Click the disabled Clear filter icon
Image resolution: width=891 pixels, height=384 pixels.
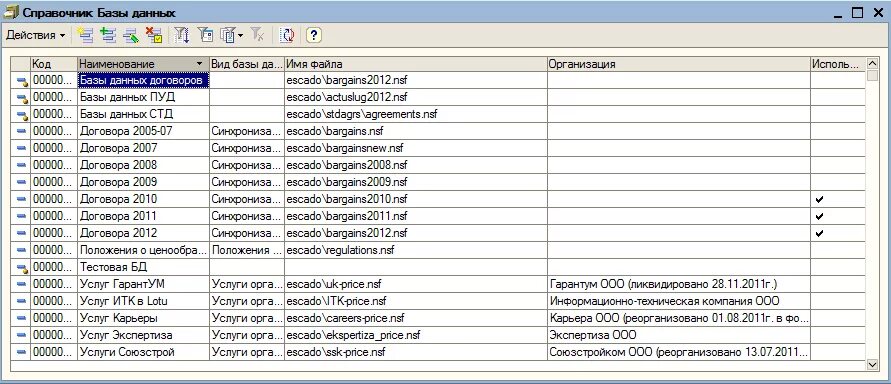257,35
